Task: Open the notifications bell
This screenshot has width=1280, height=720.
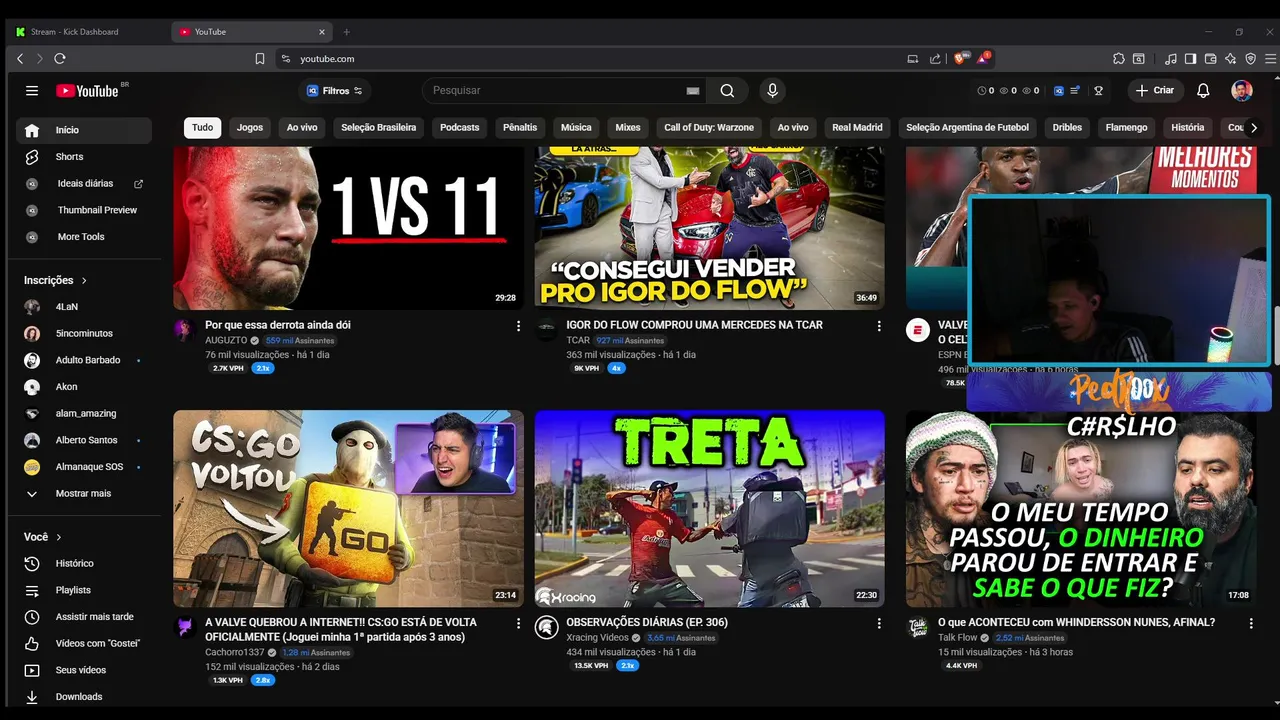Action: 1203,90
